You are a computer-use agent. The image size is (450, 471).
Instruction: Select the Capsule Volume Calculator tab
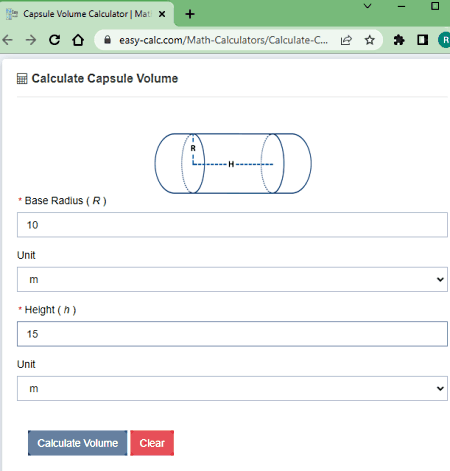pyautogui.click(x=87, y=14)
